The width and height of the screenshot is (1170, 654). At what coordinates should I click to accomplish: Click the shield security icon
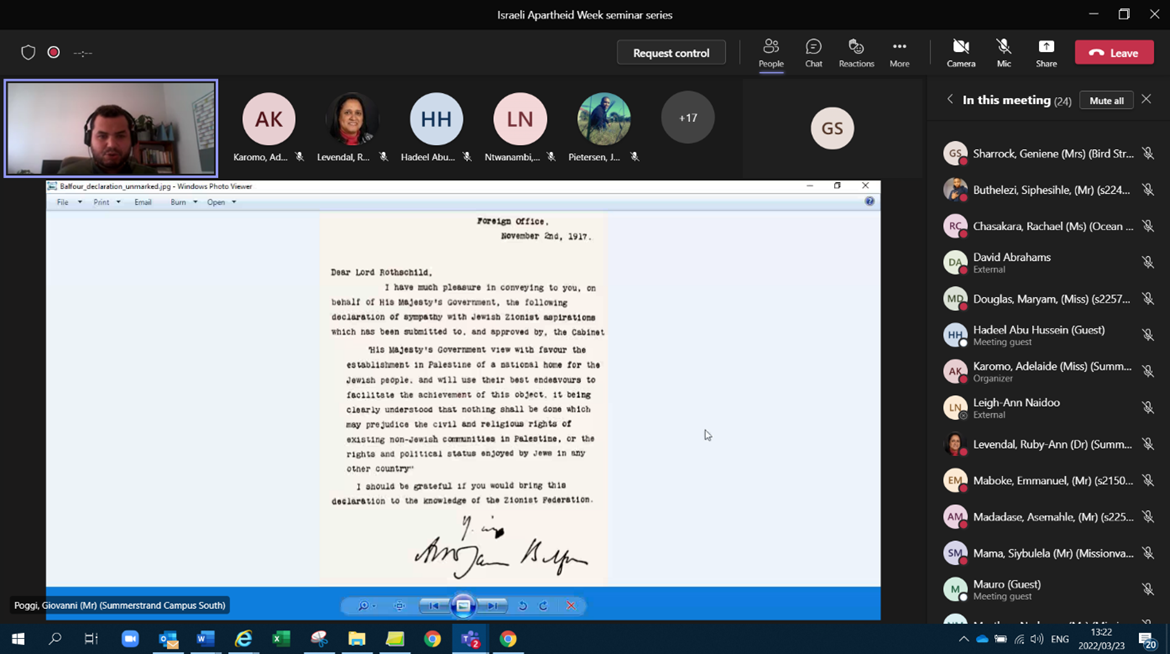pos(28,52)
